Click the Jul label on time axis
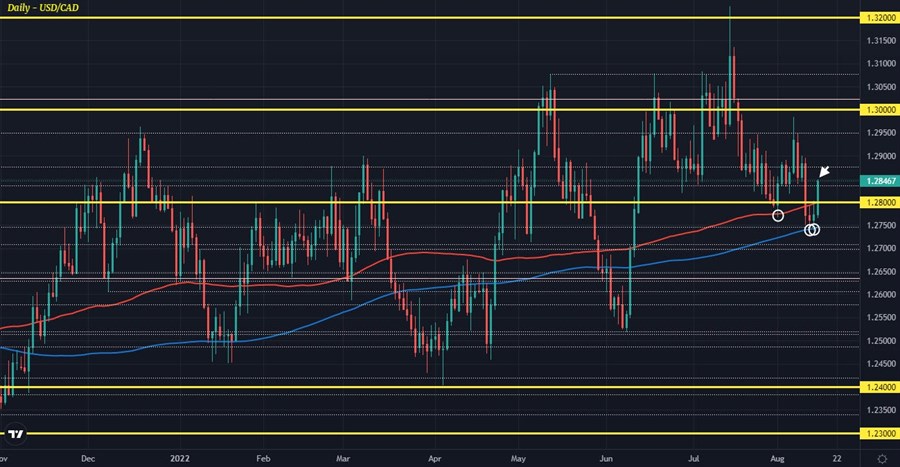 coord(694,458)
